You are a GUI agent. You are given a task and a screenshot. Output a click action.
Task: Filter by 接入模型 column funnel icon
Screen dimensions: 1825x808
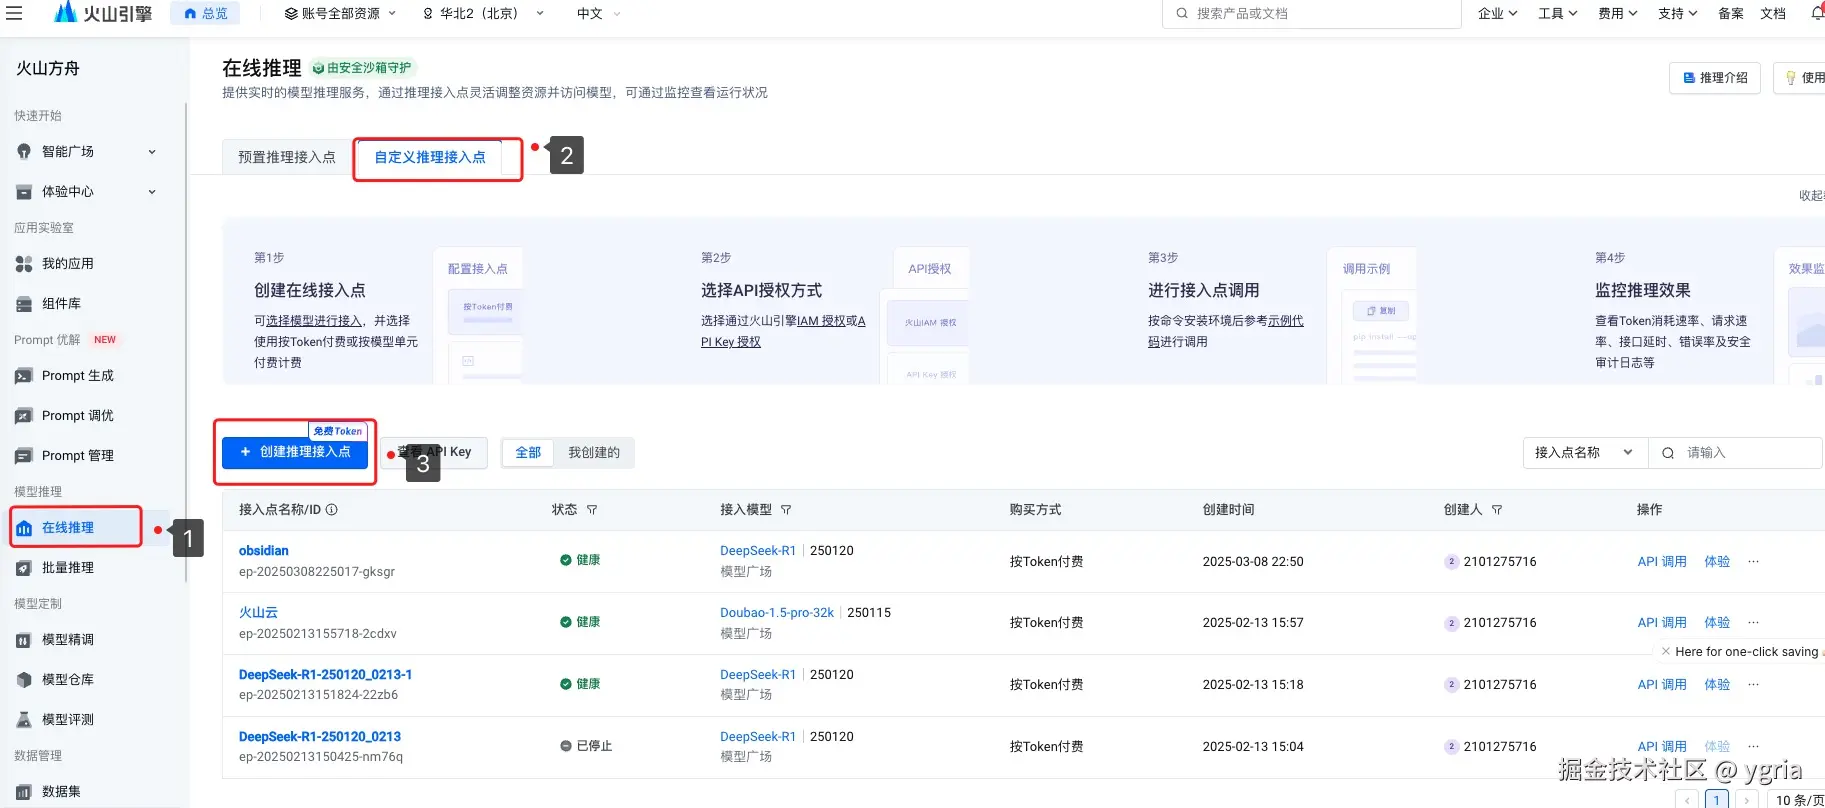point(786,510)
